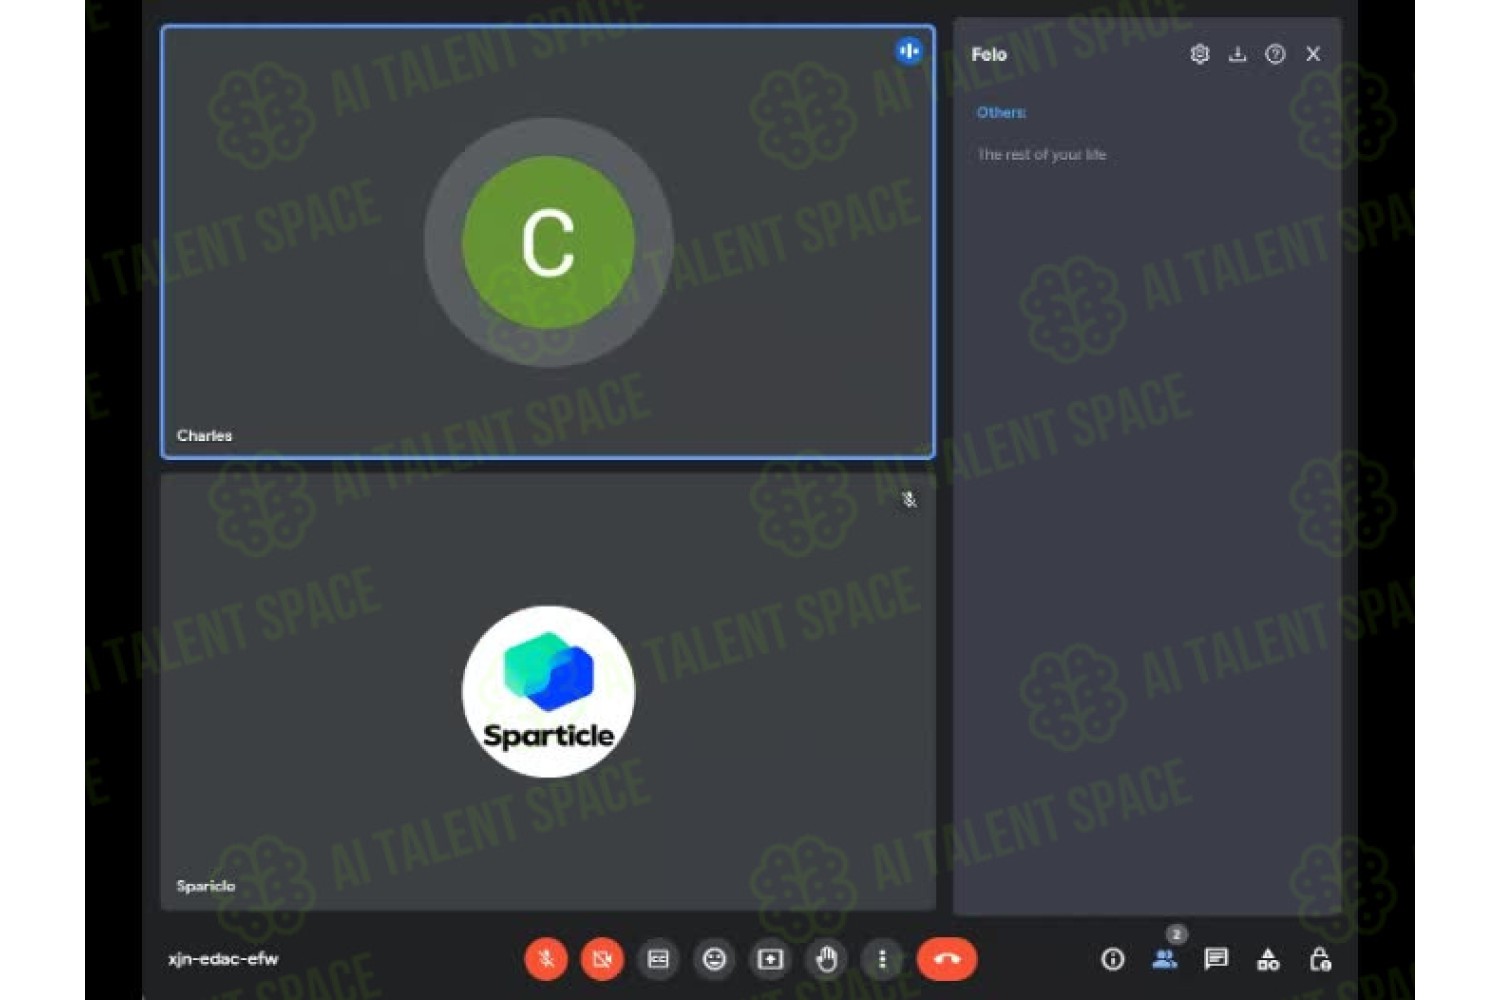
Task: Leave the call with the red button
Action: (x=946, y=959)
